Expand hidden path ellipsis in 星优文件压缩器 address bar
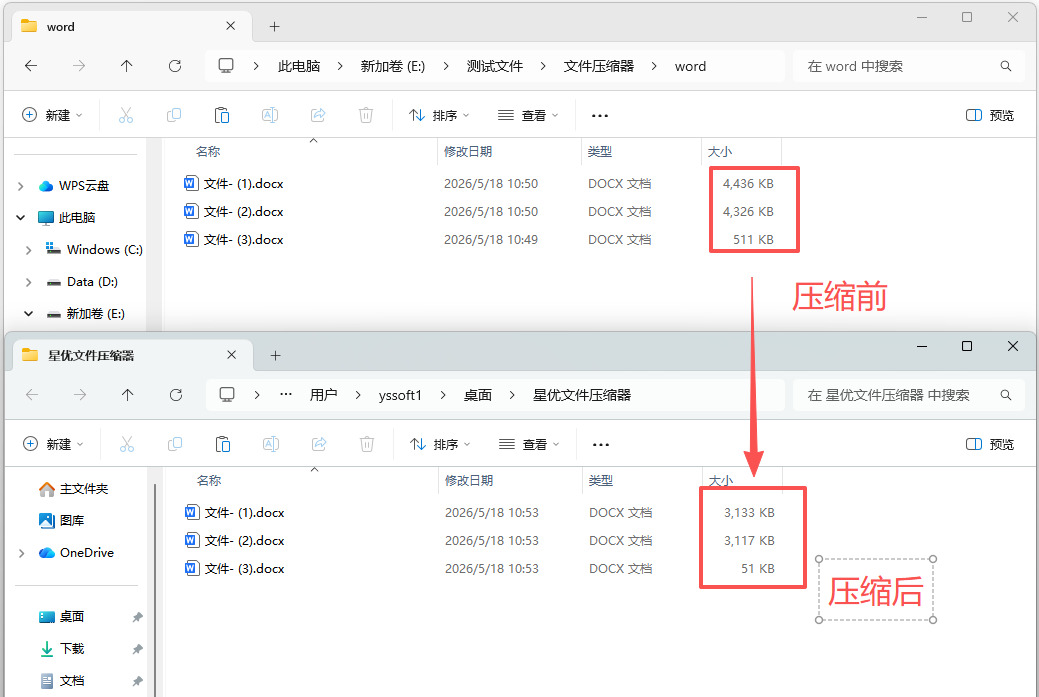Viewport: 1039px width, 697px height. click(286, 395)
